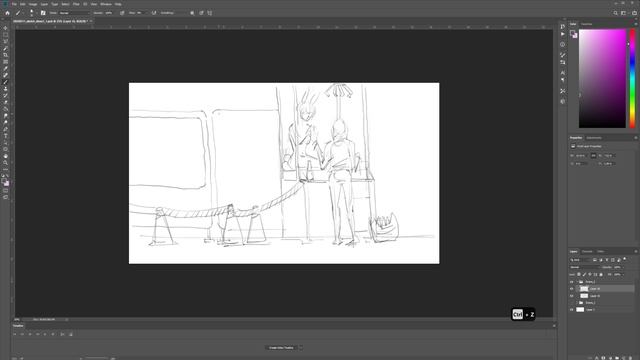Click the create new group folder icon
Image resolution: width=640 pixels, height=360 pixels.
[x=617, y=358]
